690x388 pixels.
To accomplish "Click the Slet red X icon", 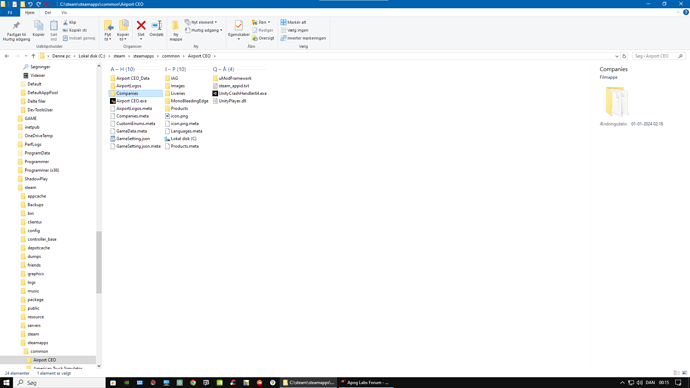I will (141, 26).
